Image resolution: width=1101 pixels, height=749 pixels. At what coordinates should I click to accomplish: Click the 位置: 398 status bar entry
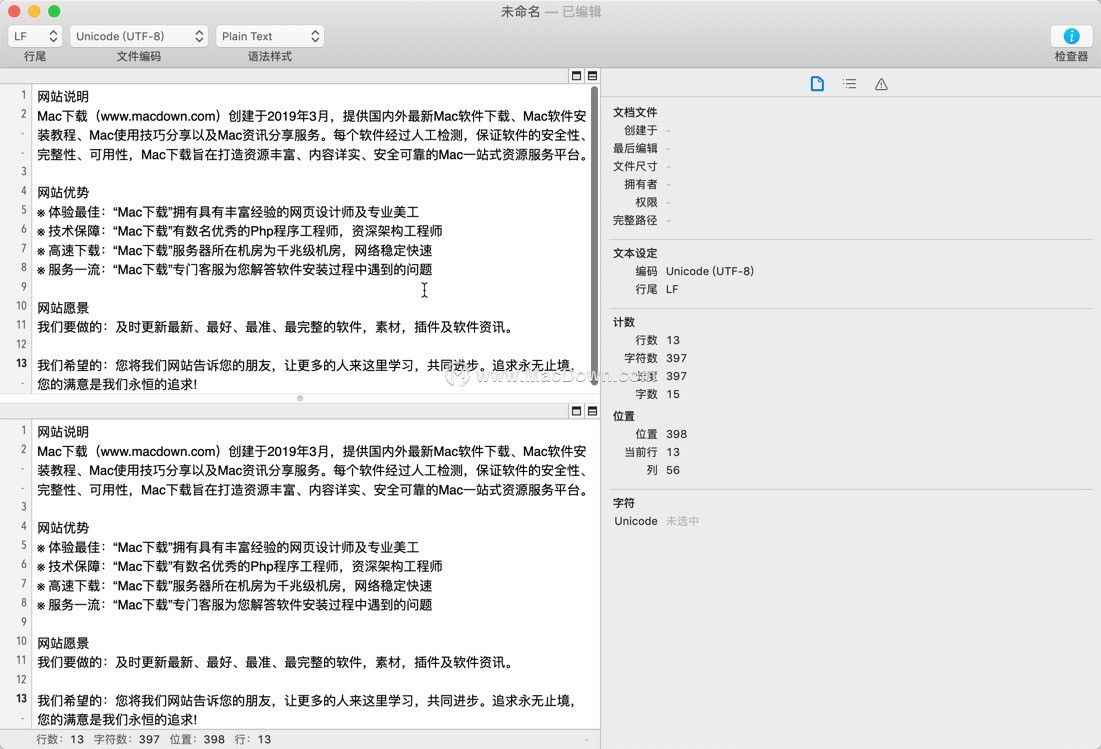tap(197, 739)
